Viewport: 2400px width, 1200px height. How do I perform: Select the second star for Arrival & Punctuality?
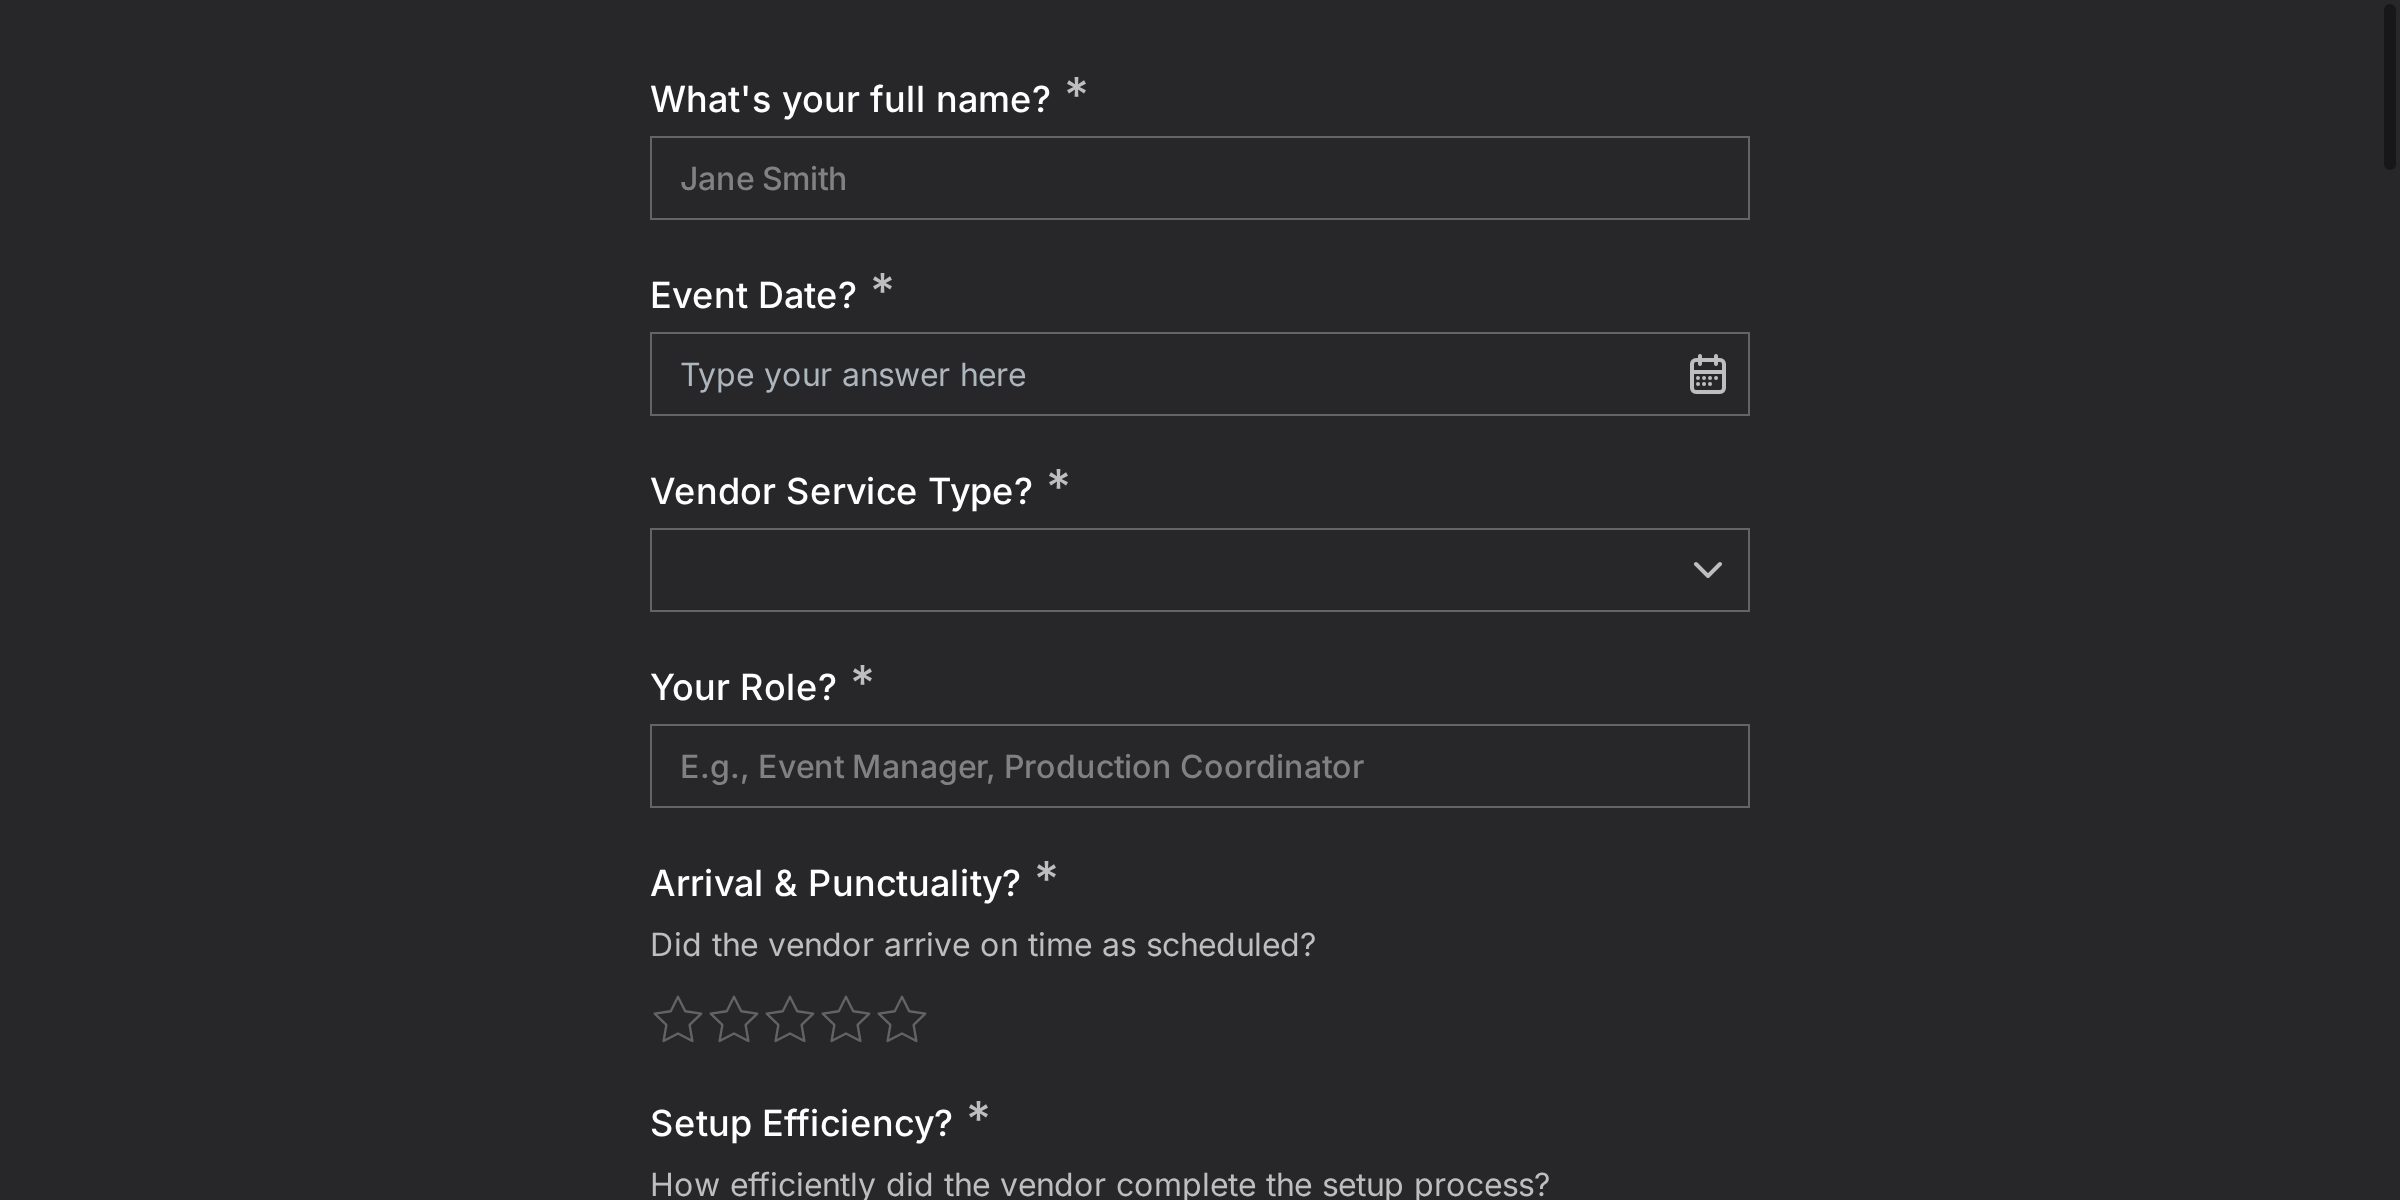(734, 1021)
